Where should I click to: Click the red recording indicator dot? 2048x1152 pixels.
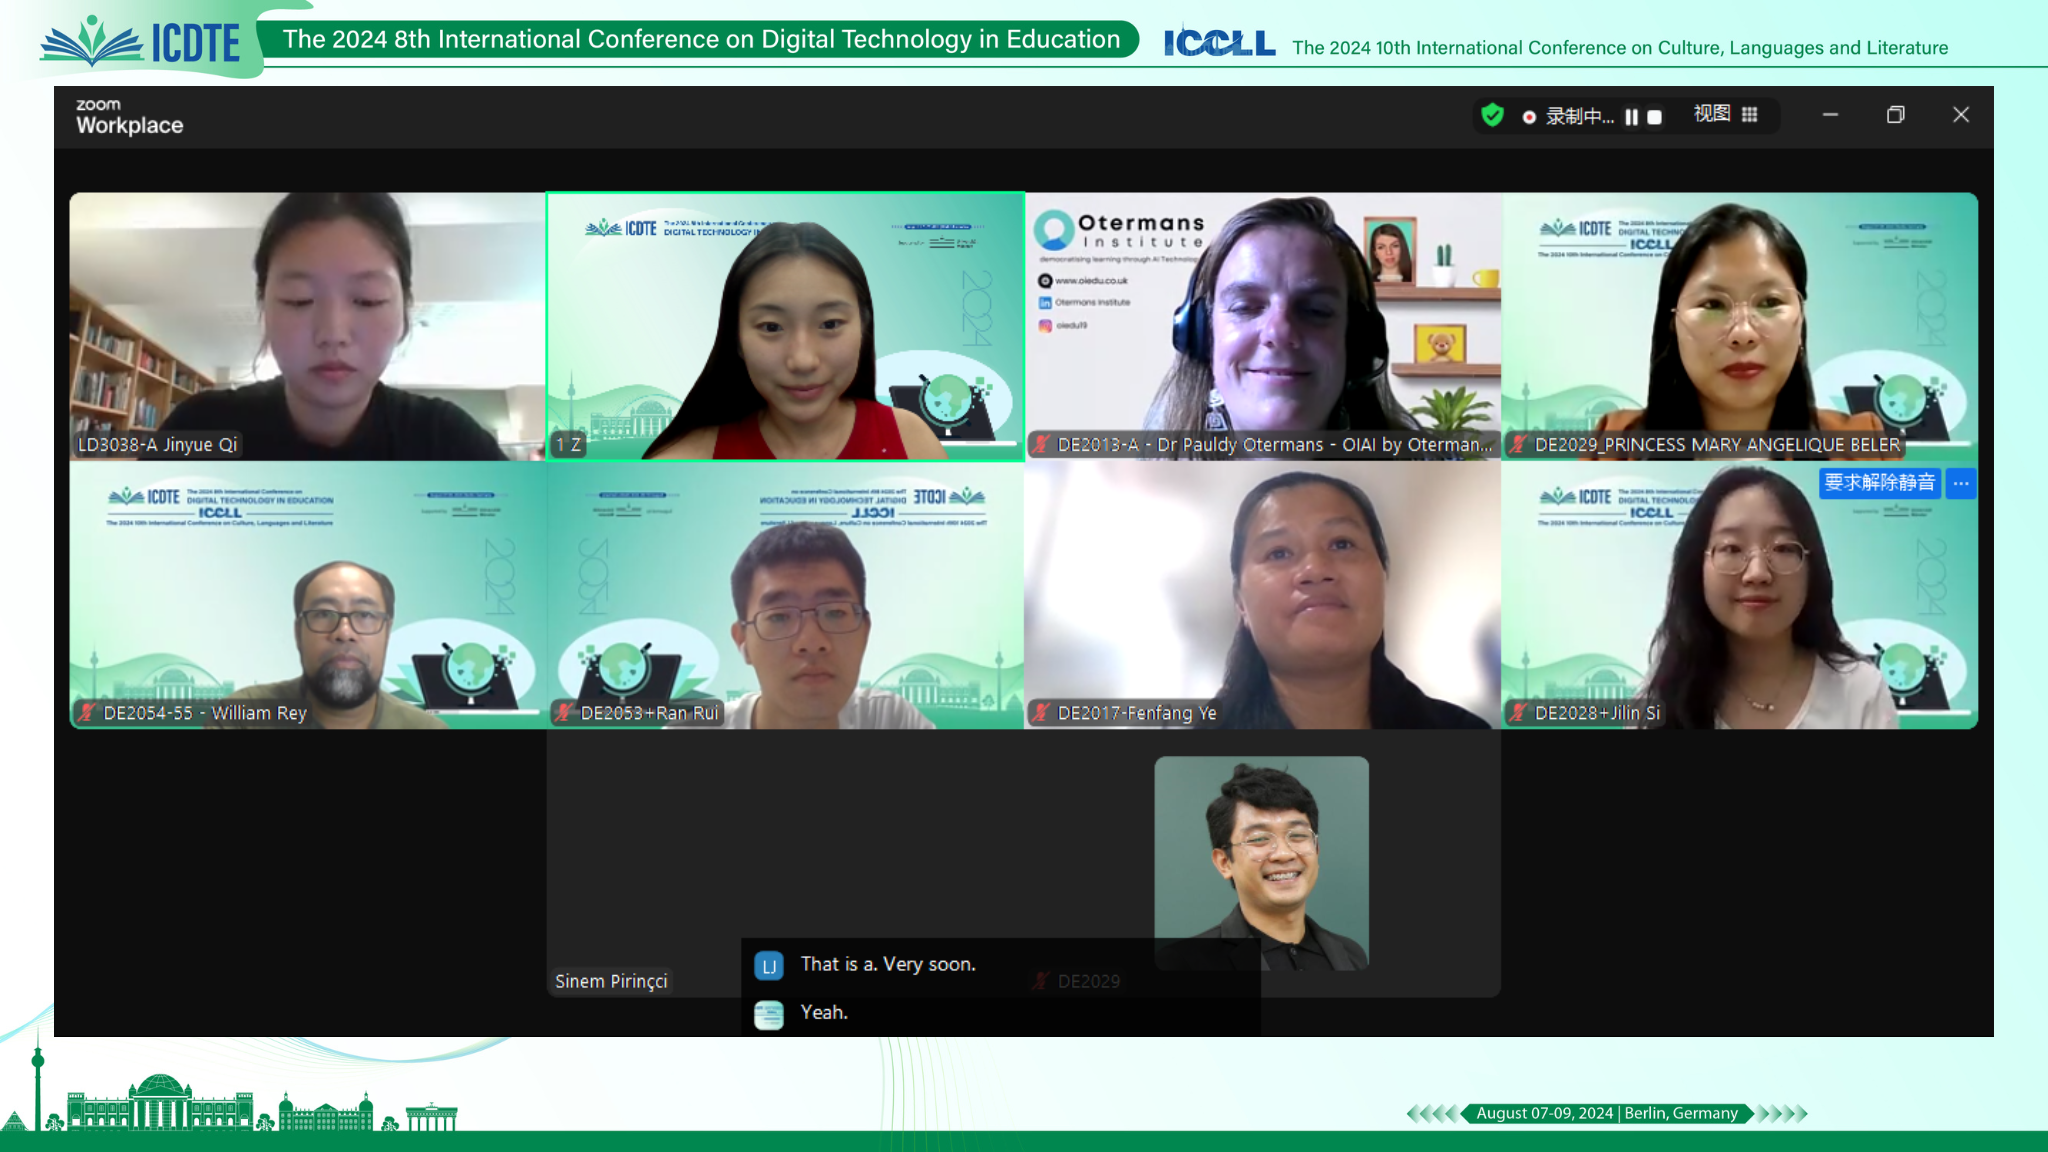1529,117
